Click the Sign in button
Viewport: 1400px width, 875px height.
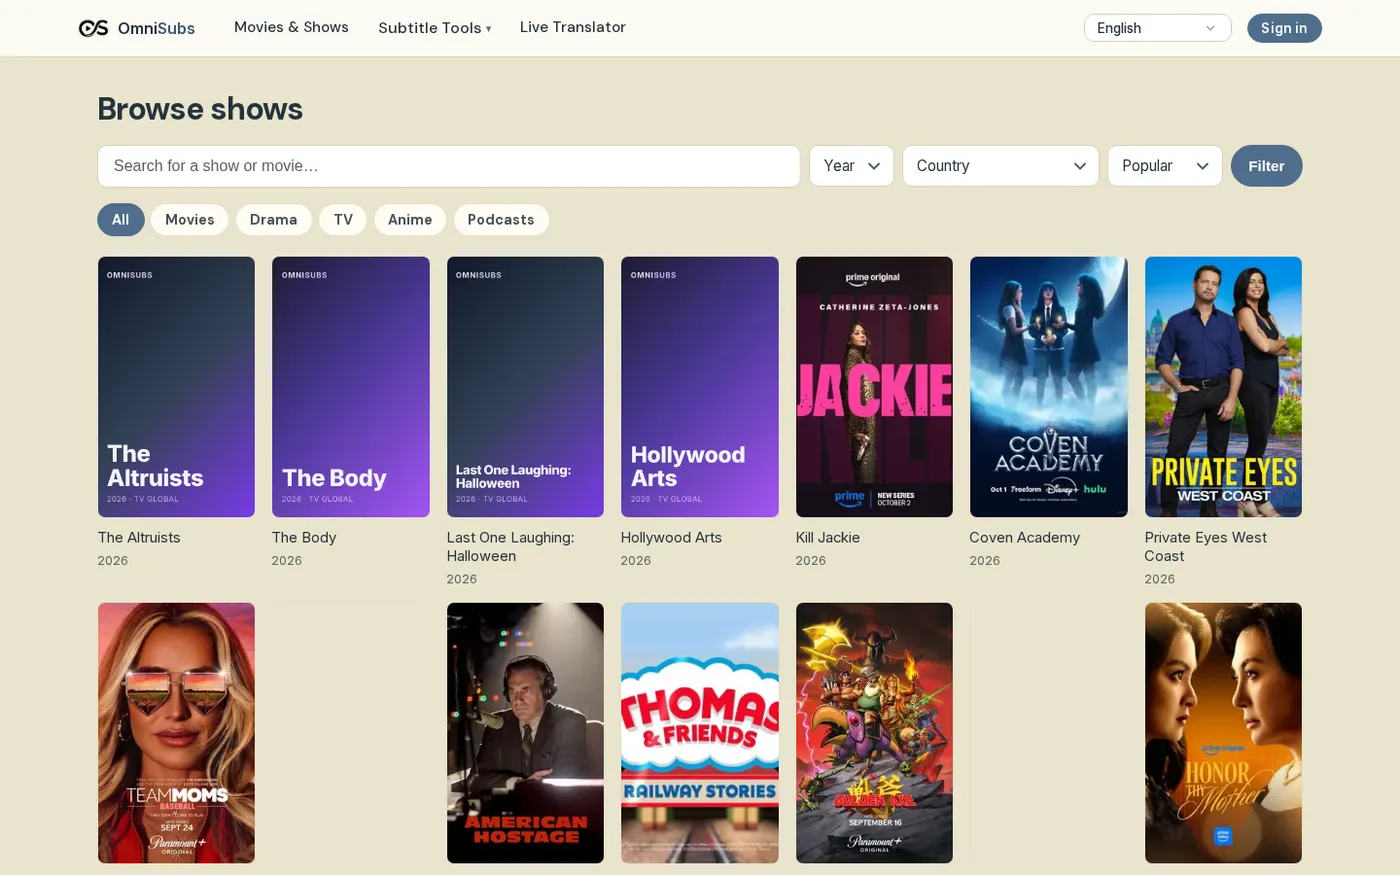[x=1284, y=28]
